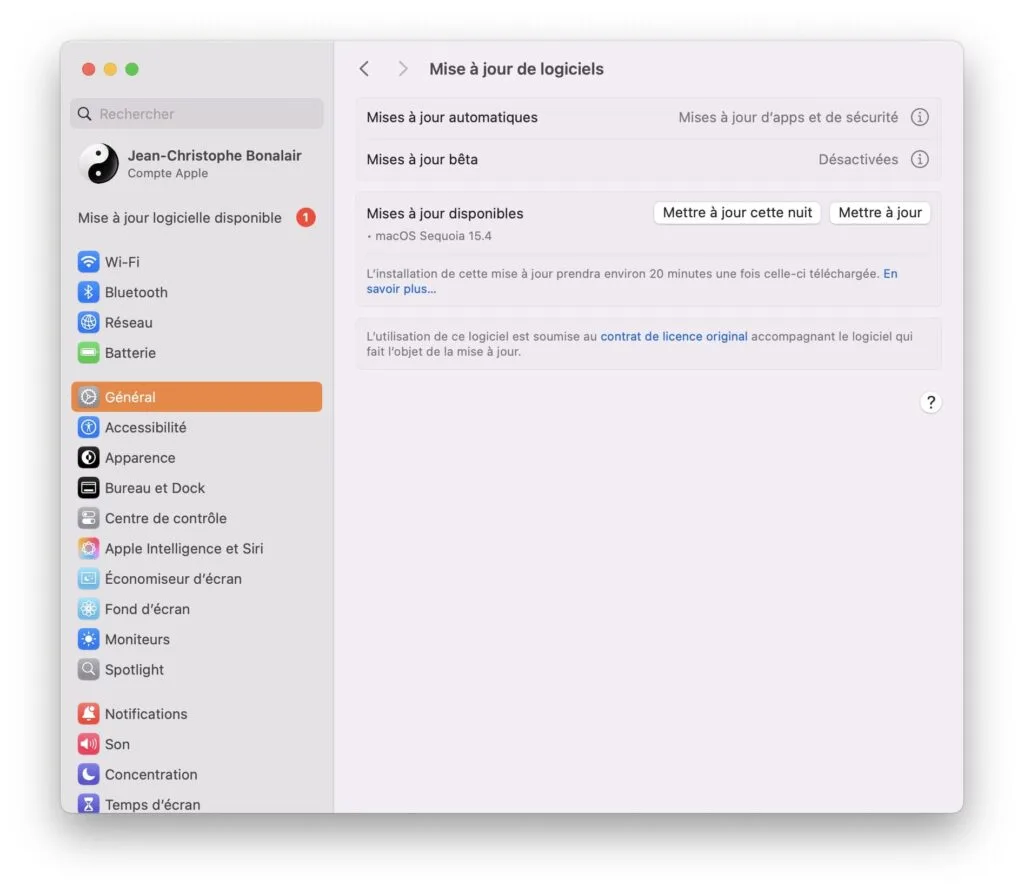Open Concentration settings
Viewport: 1024px width, 893px height.
click(150, 774)
